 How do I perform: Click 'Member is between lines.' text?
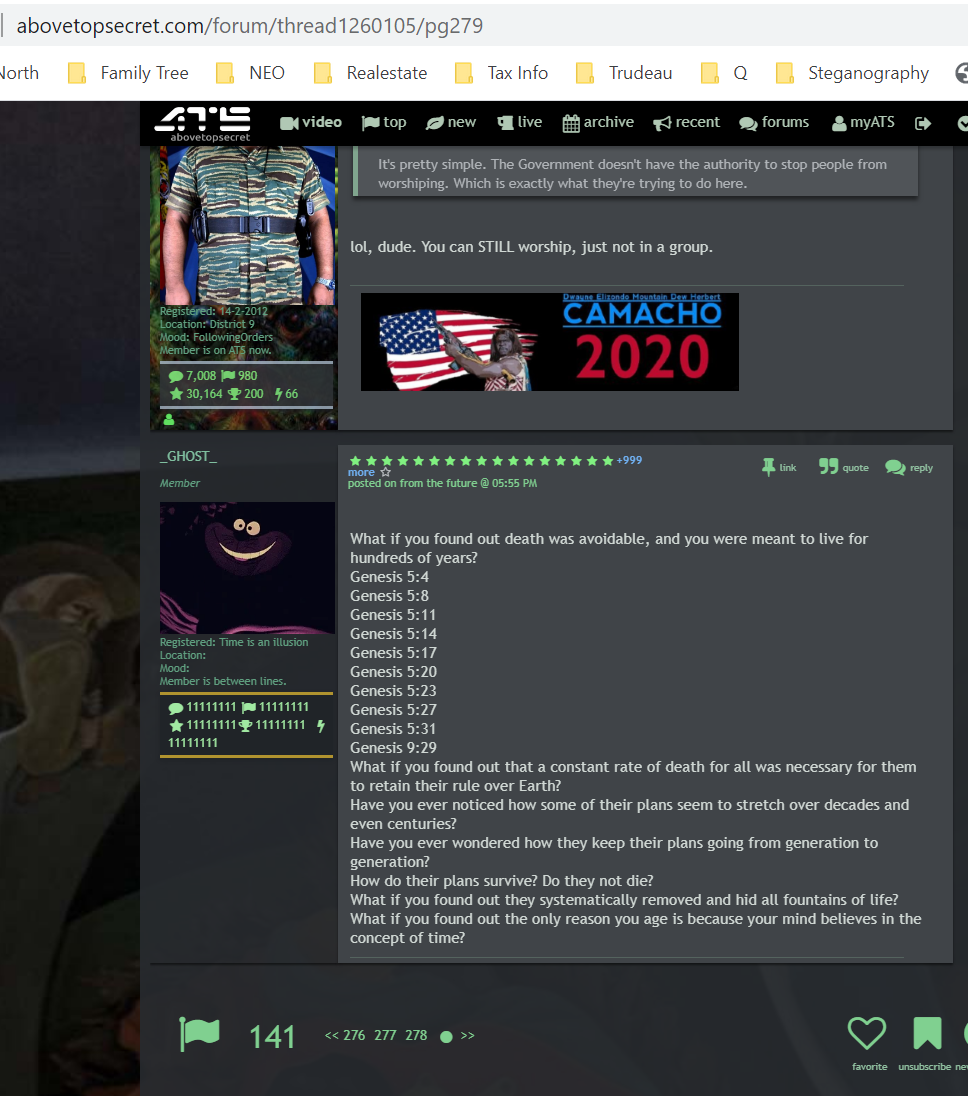[223, 681]
